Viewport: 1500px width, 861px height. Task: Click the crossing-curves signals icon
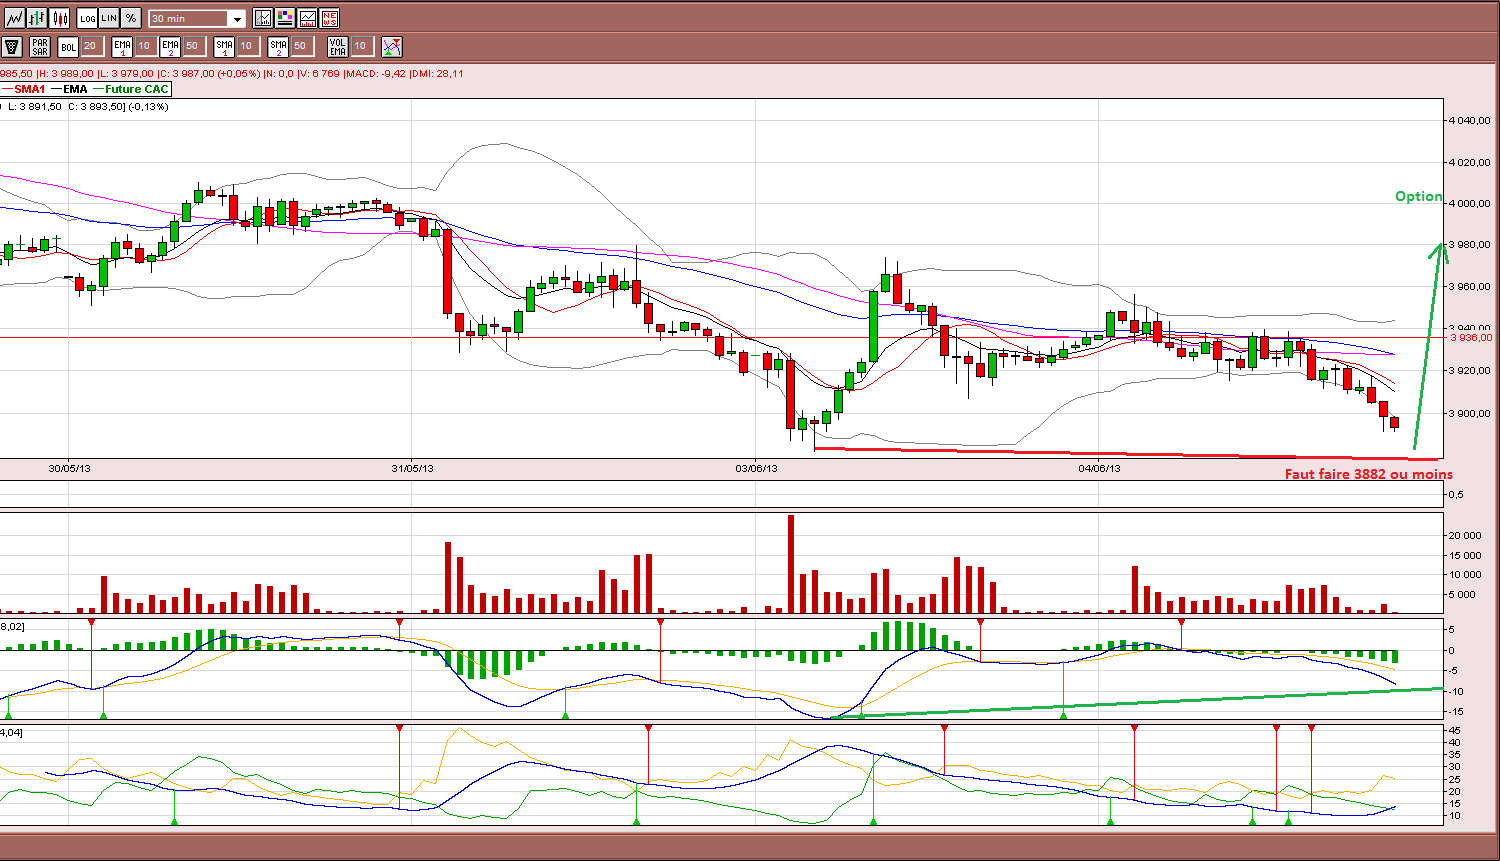[x=392, y=46]
